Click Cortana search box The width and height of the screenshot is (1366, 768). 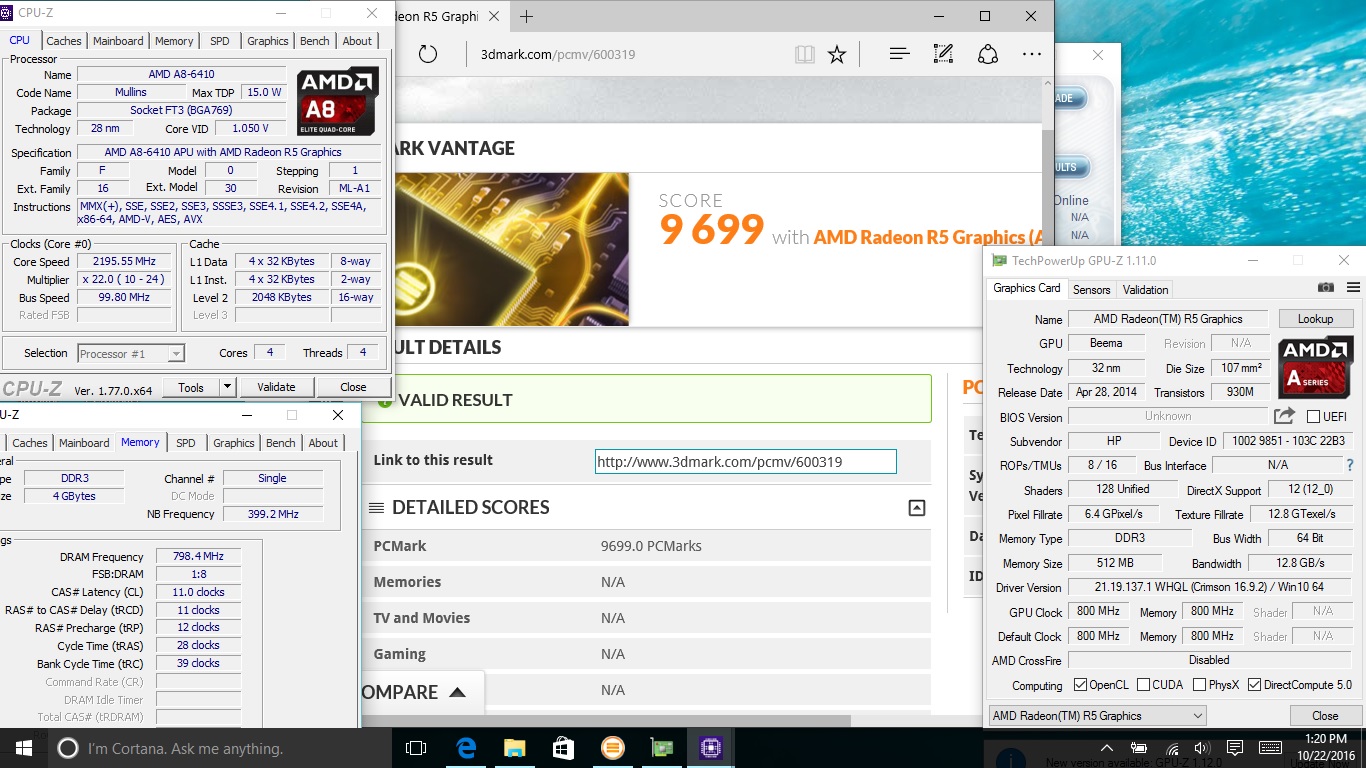point(220,748)
